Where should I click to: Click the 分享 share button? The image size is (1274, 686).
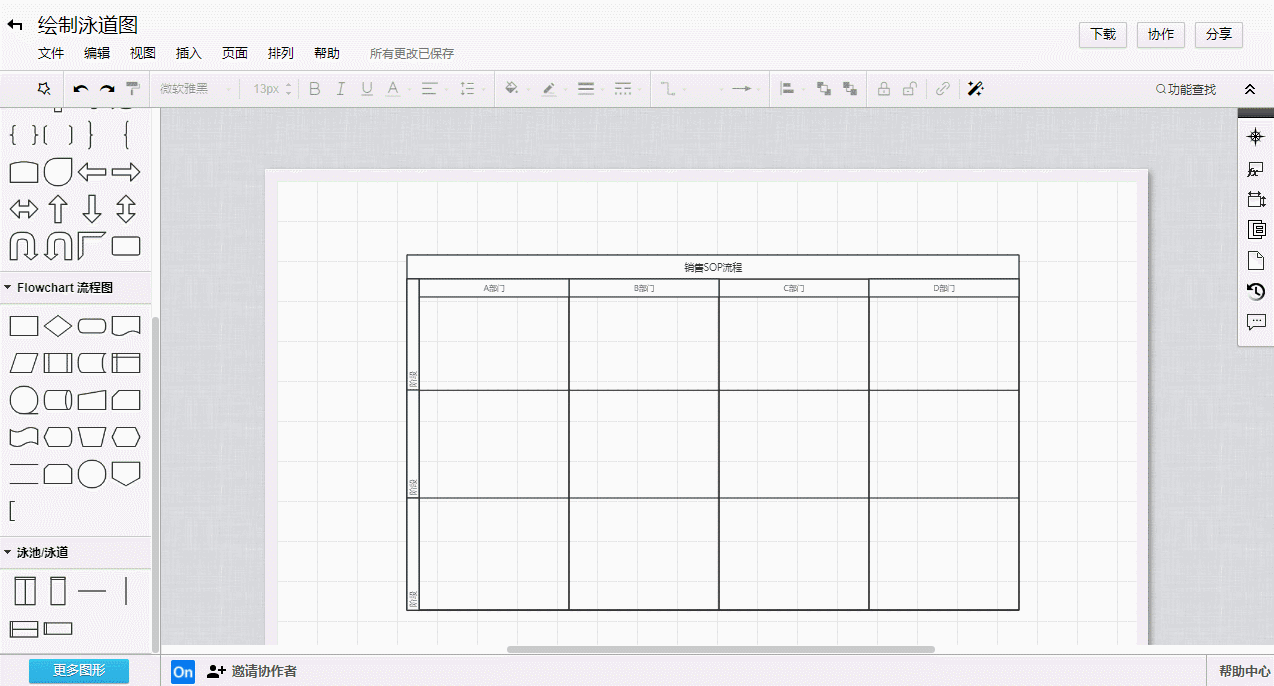tap(1219, 34)
